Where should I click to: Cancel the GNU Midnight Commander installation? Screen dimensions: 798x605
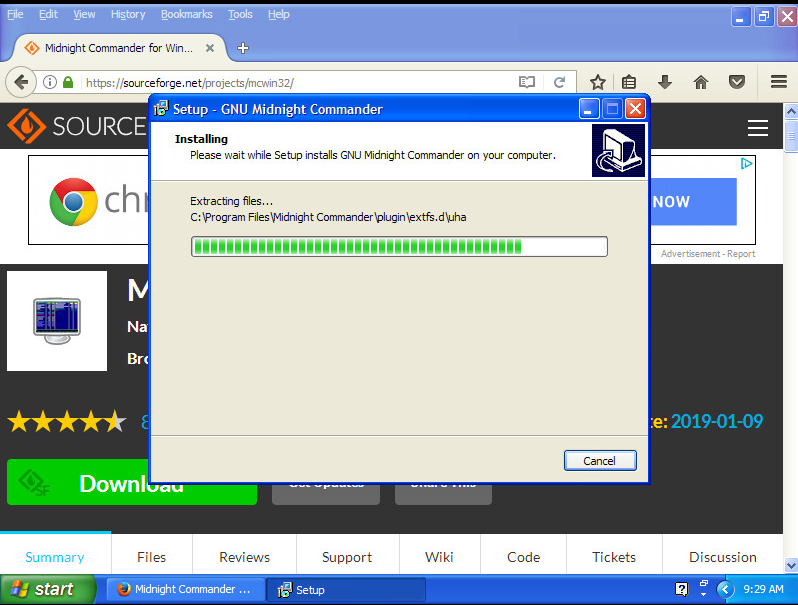point(600,460)
